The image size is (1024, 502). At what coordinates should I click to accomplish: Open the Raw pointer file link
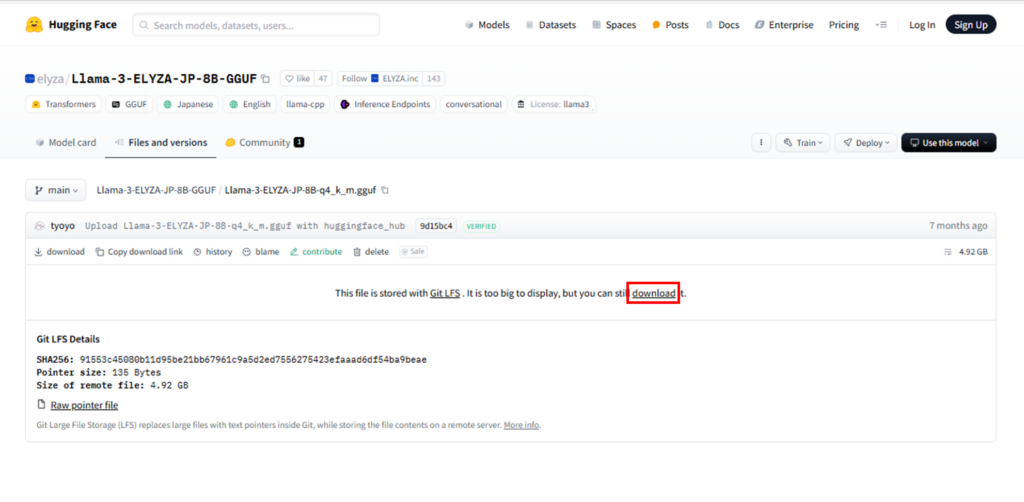pyautogui.click(x=84, y=405)
